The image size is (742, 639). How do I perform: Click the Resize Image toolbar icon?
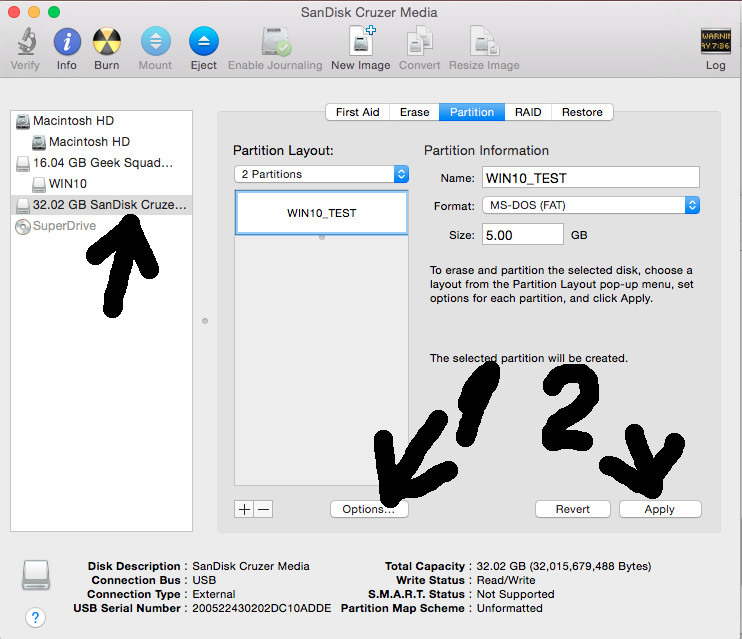(x=484, y=41)
